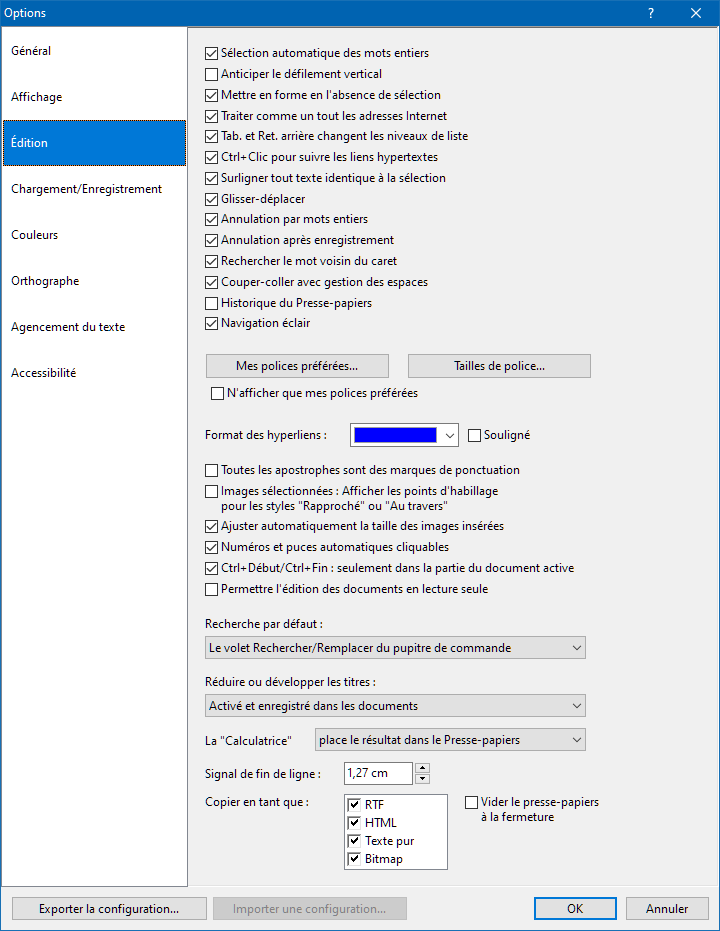Disable Ctrl+Clic pour suivre les liens hypertextes
Image resolution: width=720 pixels, height=931 pixels.
coord(211,157)
